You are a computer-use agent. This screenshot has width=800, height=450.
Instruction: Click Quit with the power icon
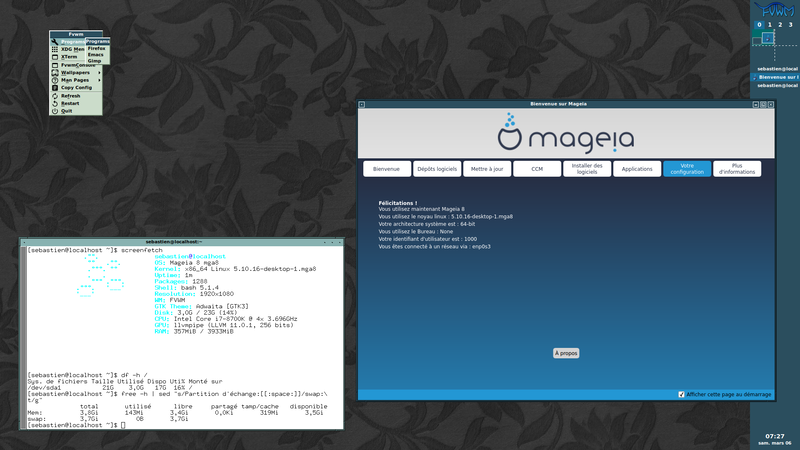(76, 111)
